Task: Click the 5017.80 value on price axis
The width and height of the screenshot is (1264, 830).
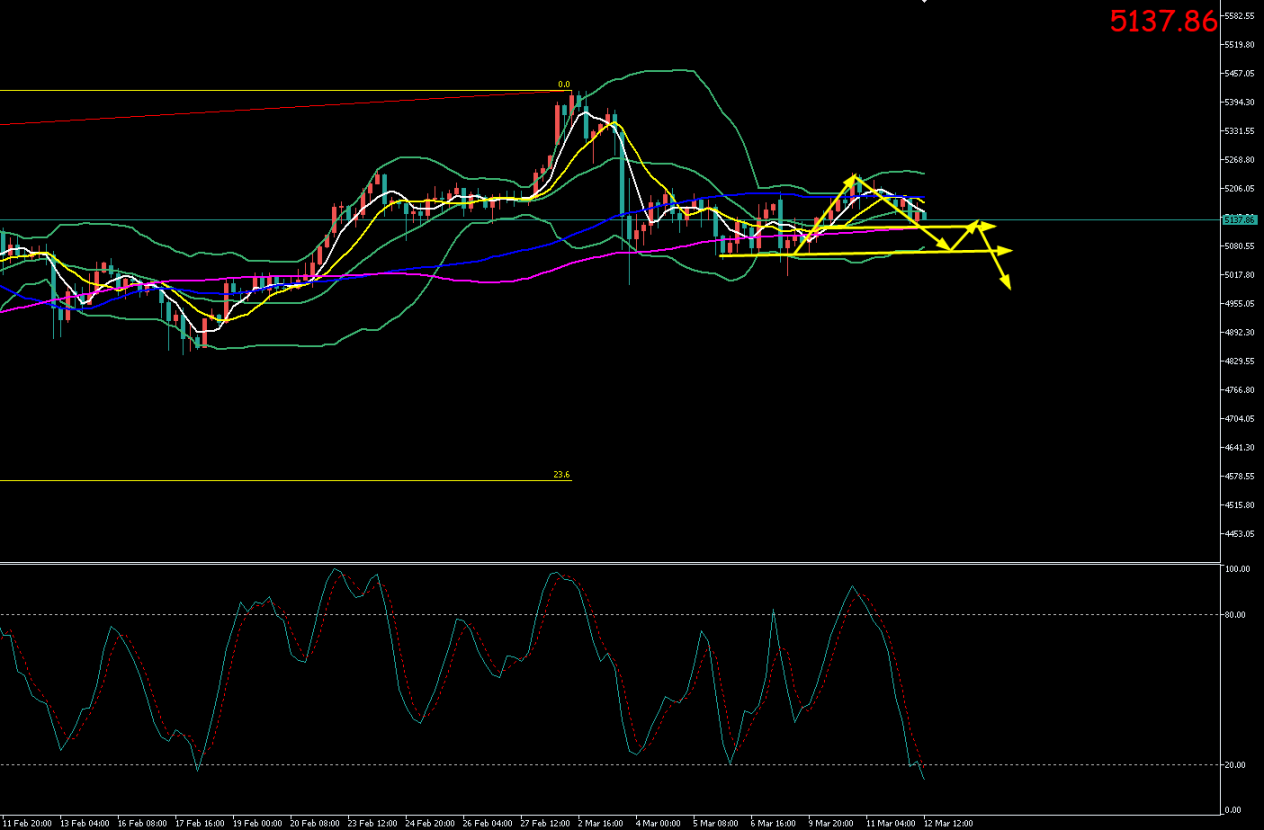Action: point(1240,275)
